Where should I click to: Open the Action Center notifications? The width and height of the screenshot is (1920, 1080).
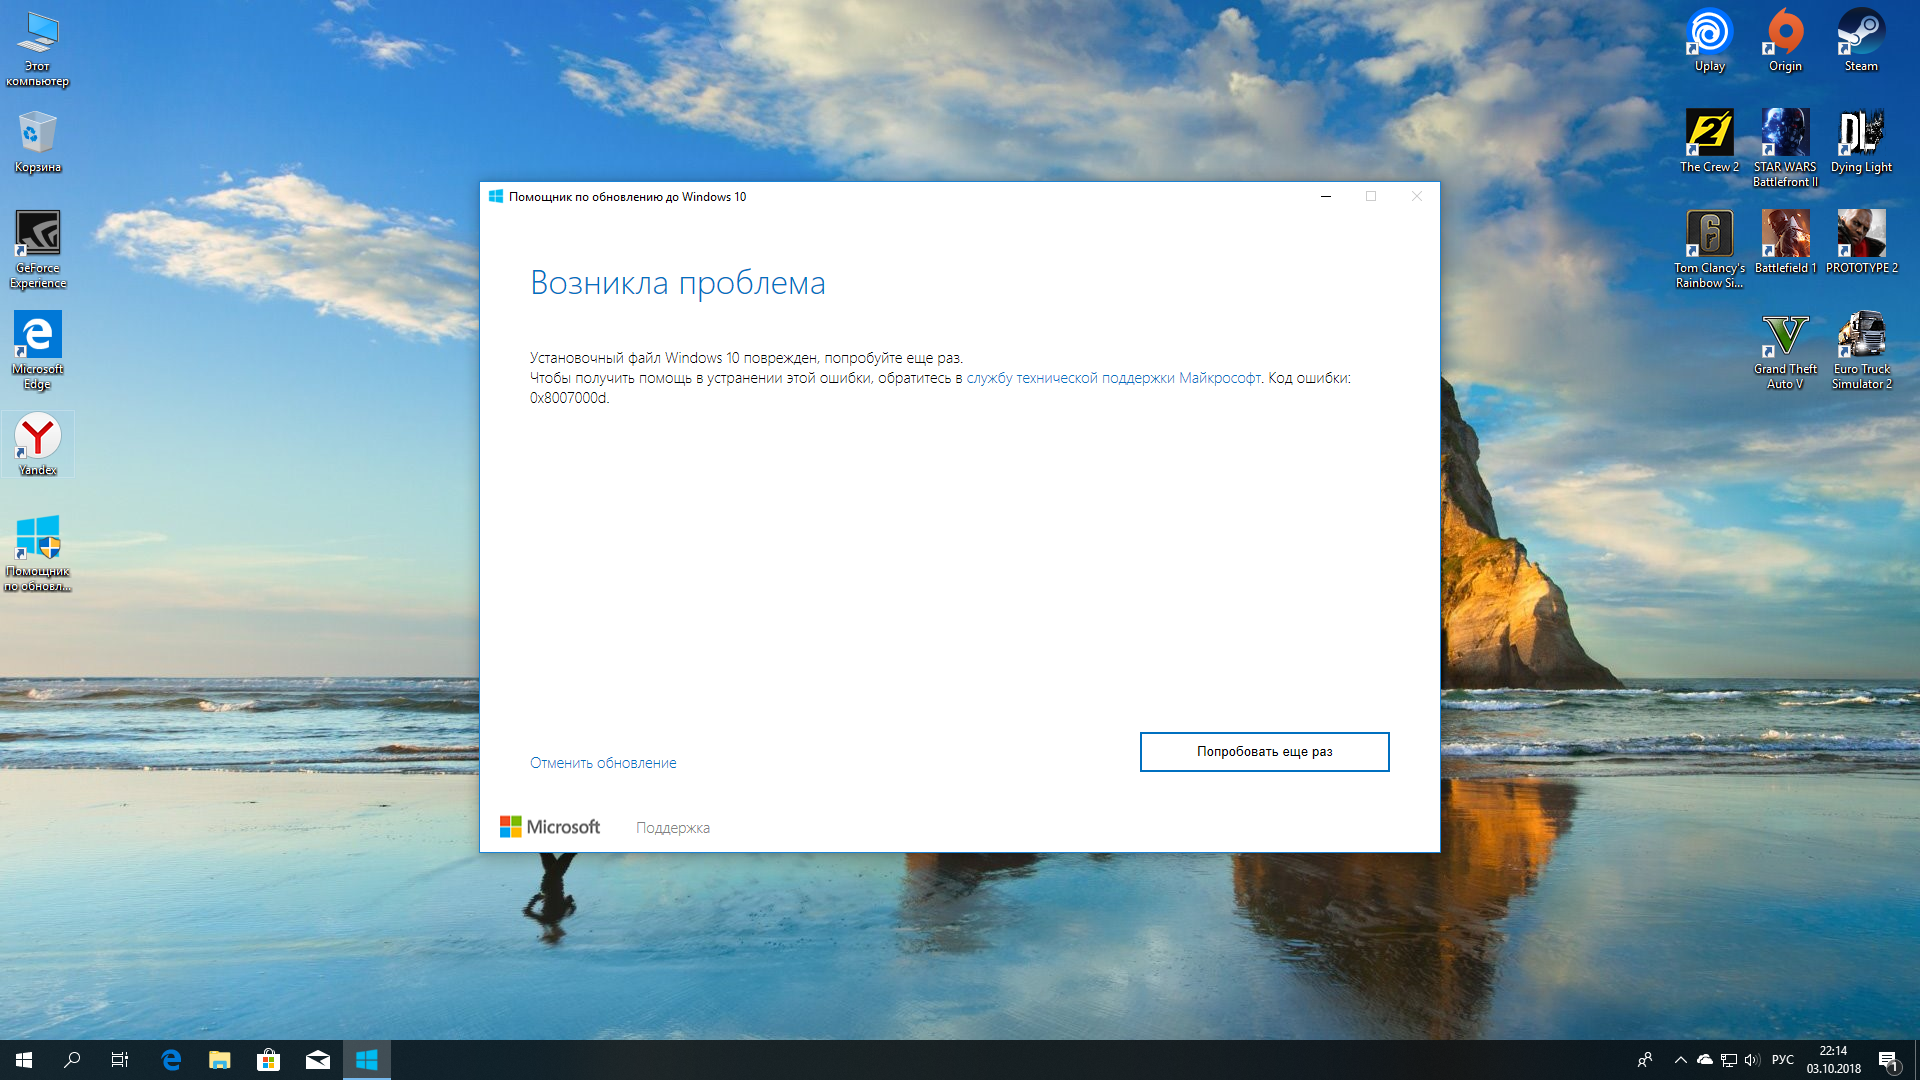click(1888, 1060)
